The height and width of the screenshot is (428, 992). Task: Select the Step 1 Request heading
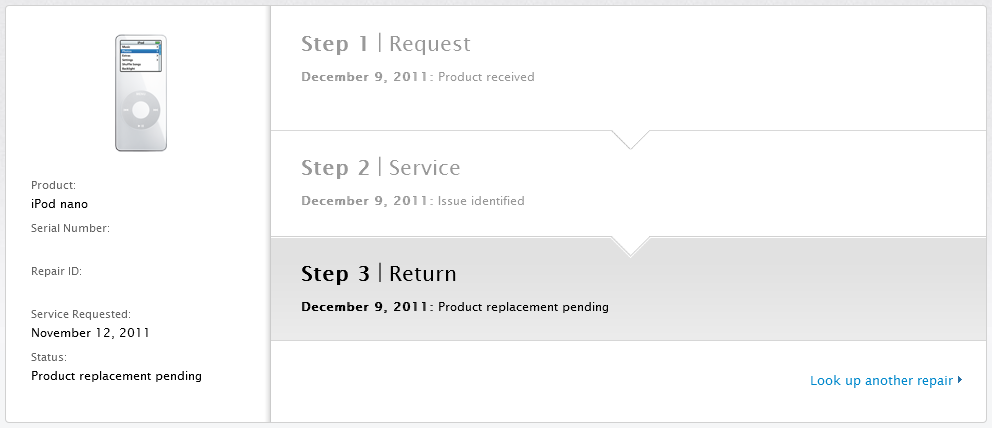385,44
